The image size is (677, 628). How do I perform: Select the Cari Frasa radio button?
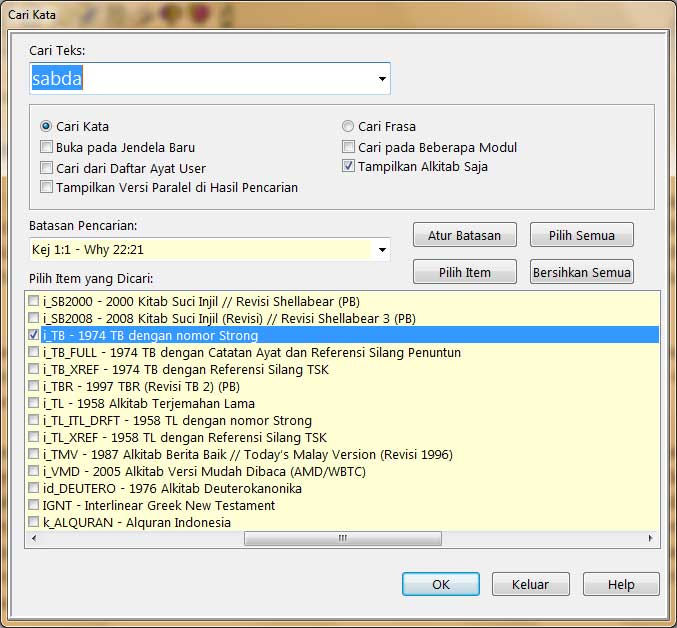(x=348, y=126)
